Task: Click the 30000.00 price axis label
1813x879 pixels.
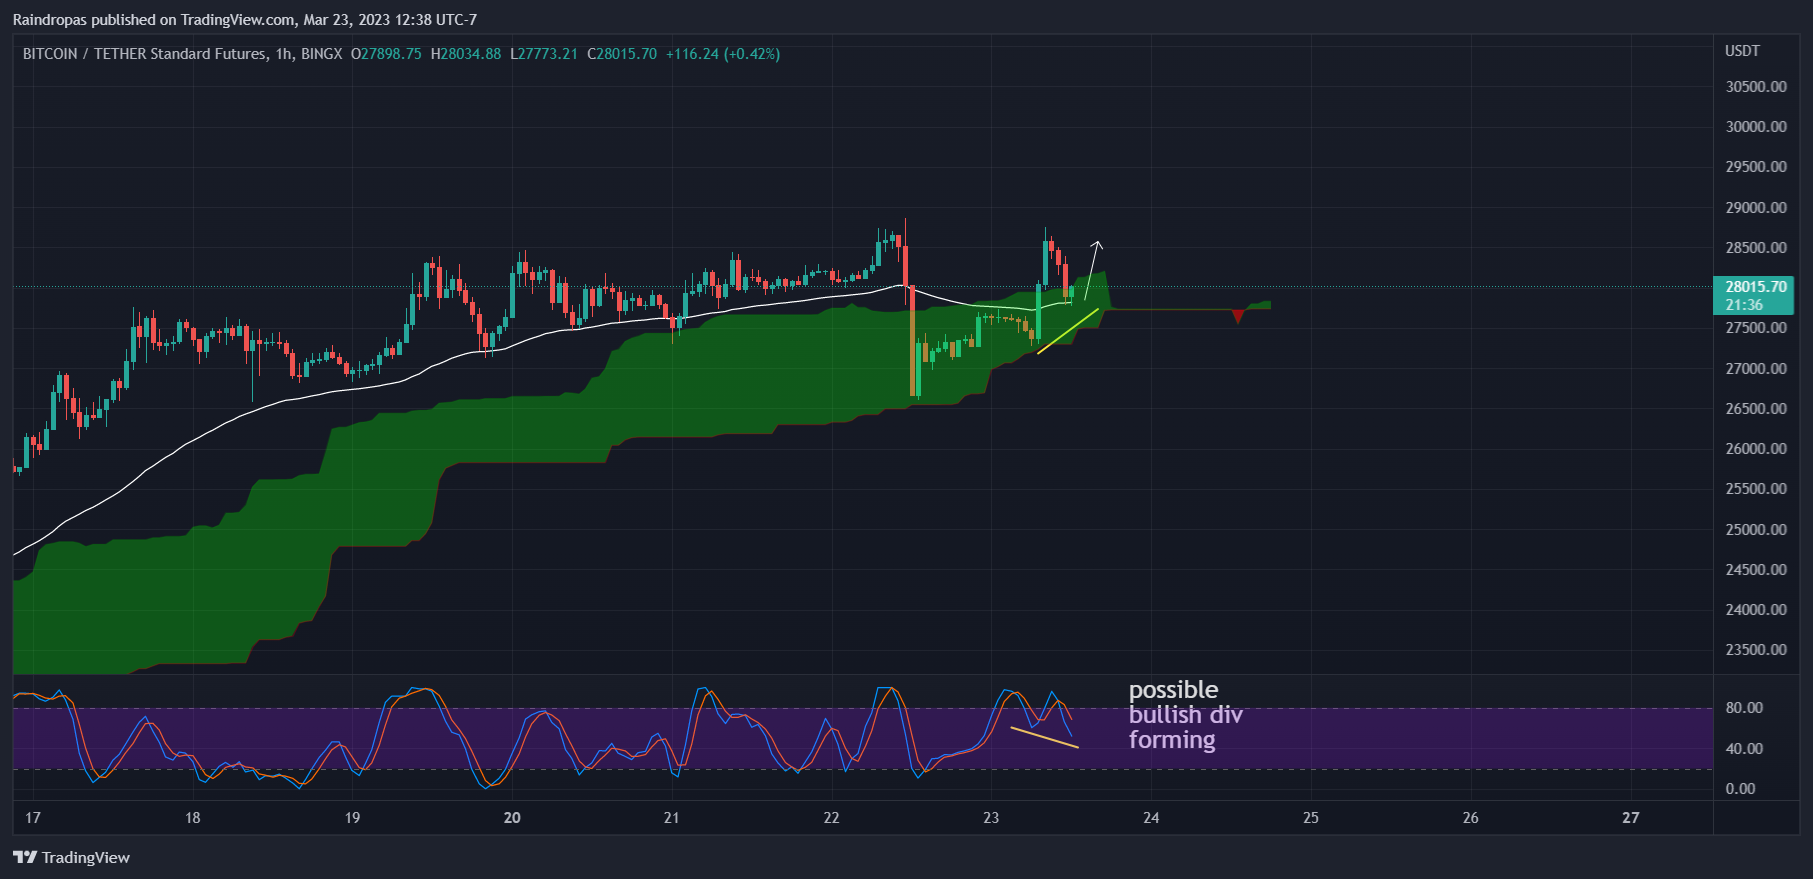Action: 1756,127
